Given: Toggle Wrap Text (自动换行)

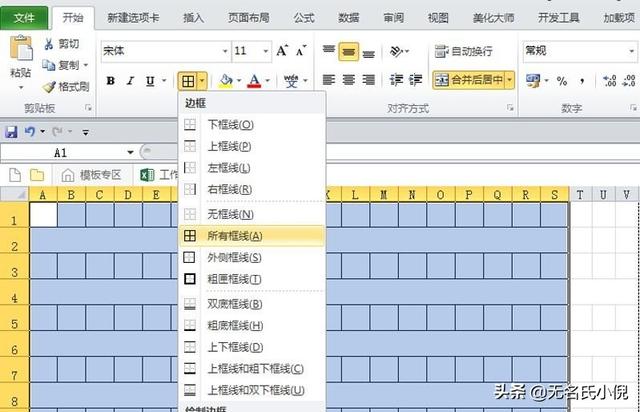Looking at the screenshot, I should (470, 51).
